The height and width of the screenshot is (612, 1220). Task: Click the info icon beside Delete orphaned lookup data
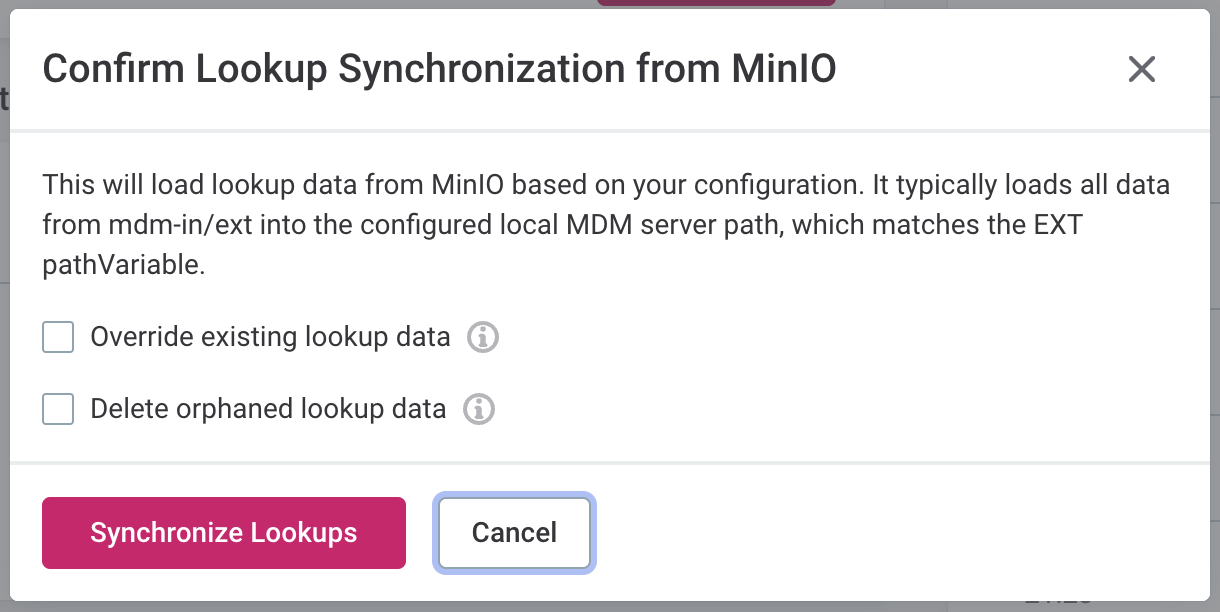click(478, 409)
